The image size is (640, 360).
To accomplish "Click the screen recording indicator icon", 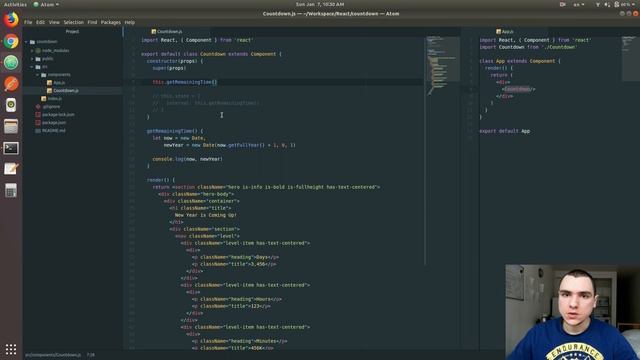I will (562, 4).
